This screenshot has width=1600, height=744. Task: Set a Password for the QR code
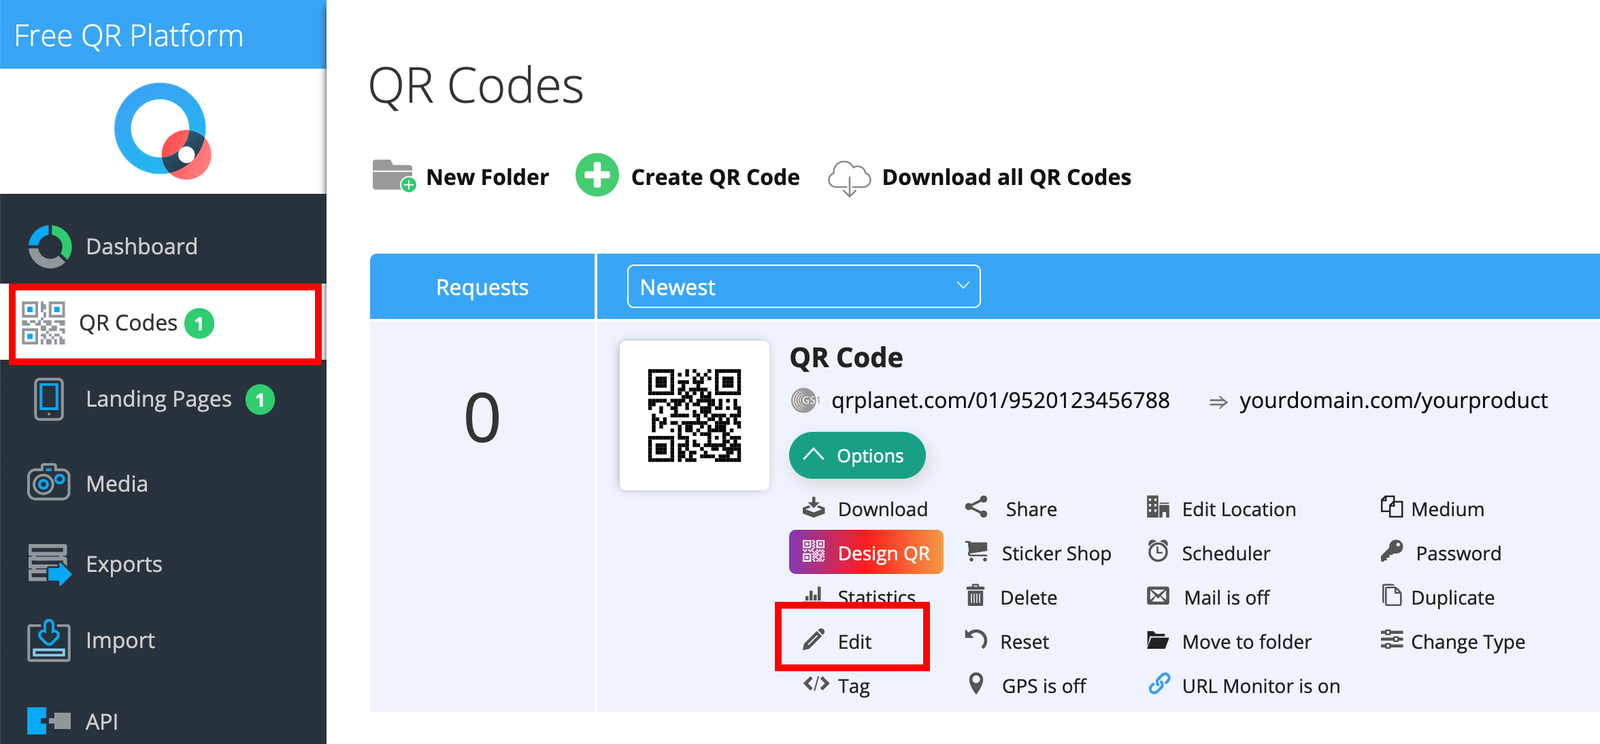(x=1458, y=553)
